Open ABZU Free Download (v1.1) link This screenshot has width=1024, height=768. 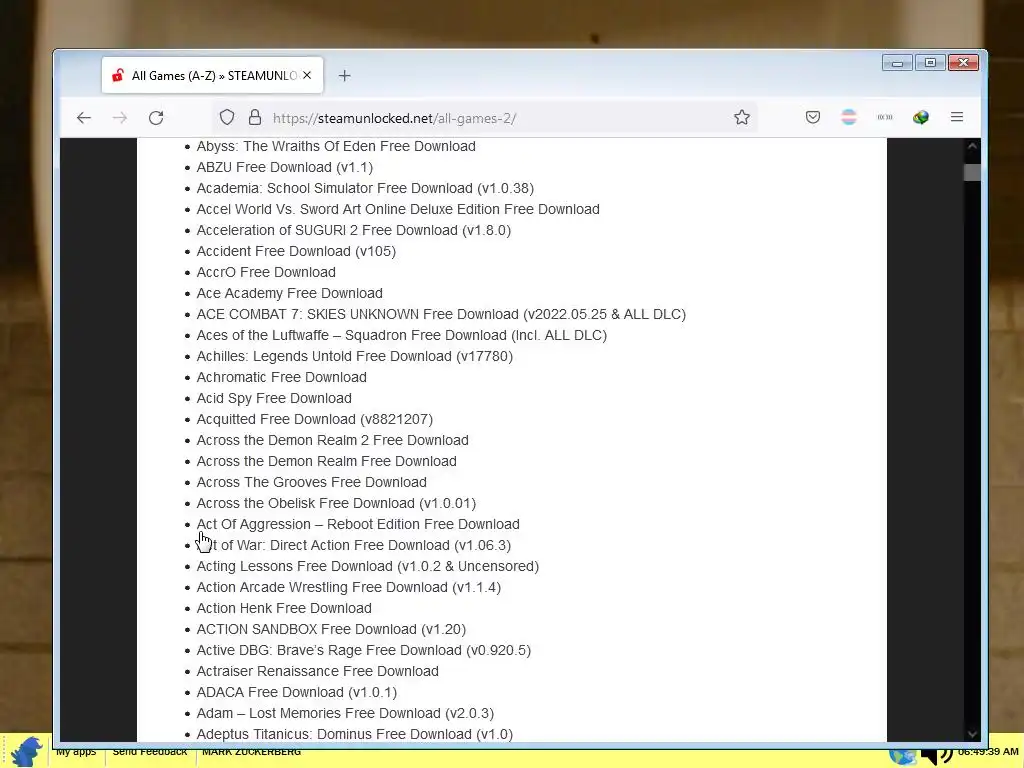tap(285, 167)
